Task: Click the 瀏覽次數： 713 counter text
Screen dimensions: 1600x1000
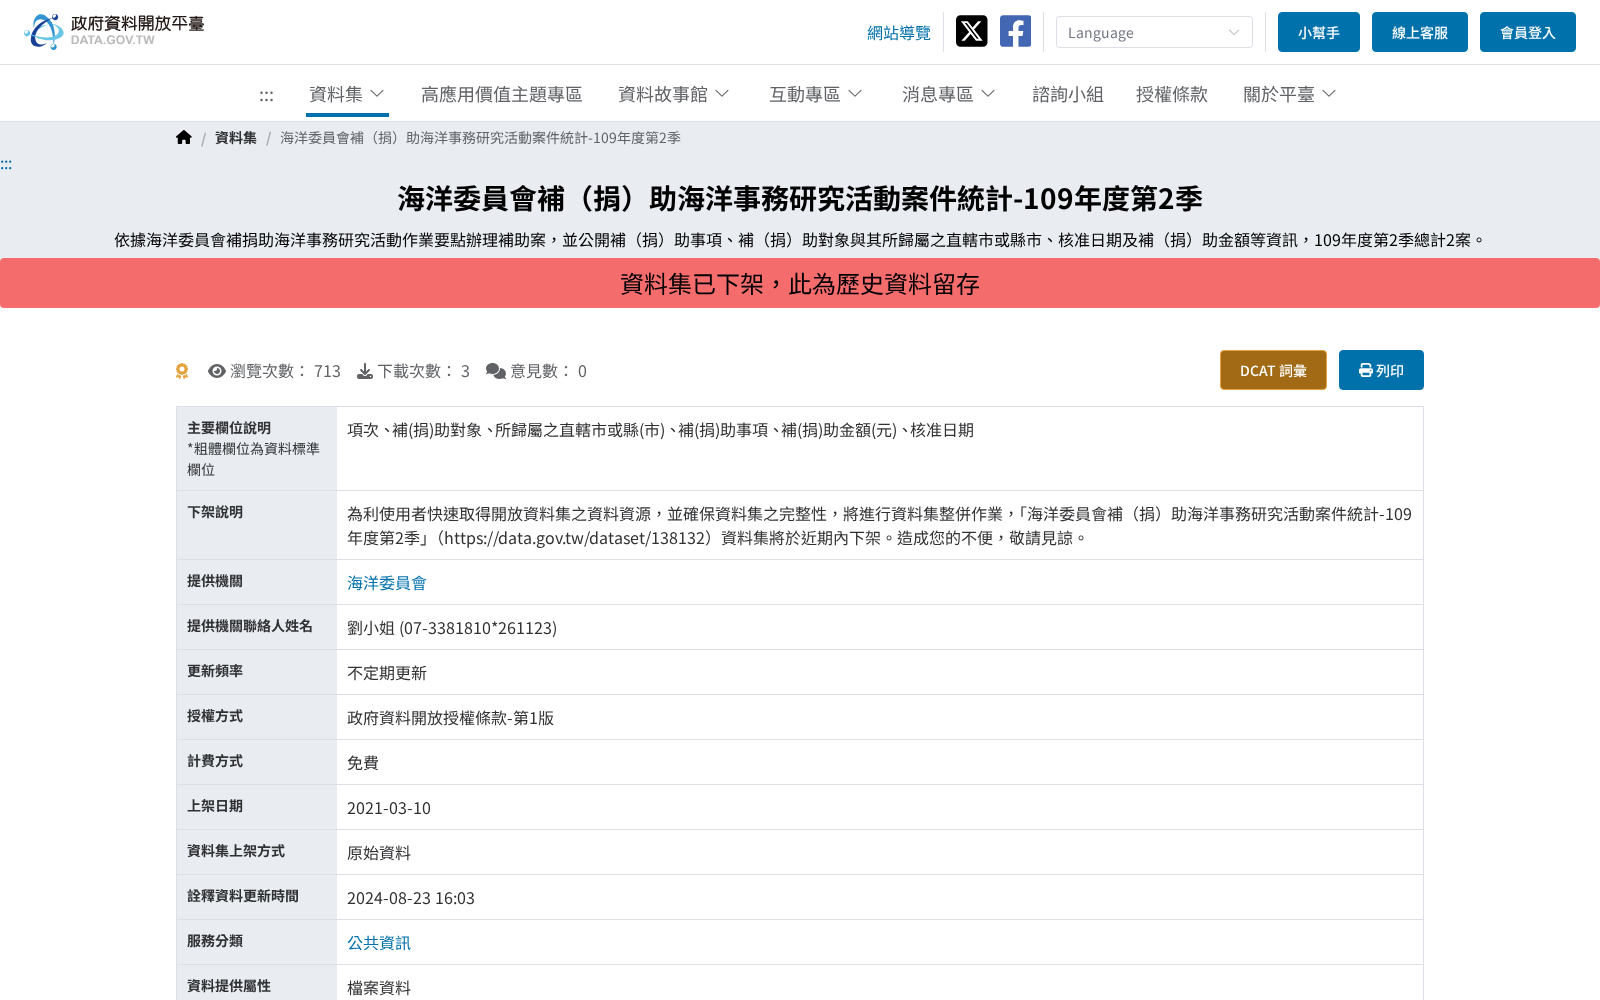Action: click(x=285, y=371)
